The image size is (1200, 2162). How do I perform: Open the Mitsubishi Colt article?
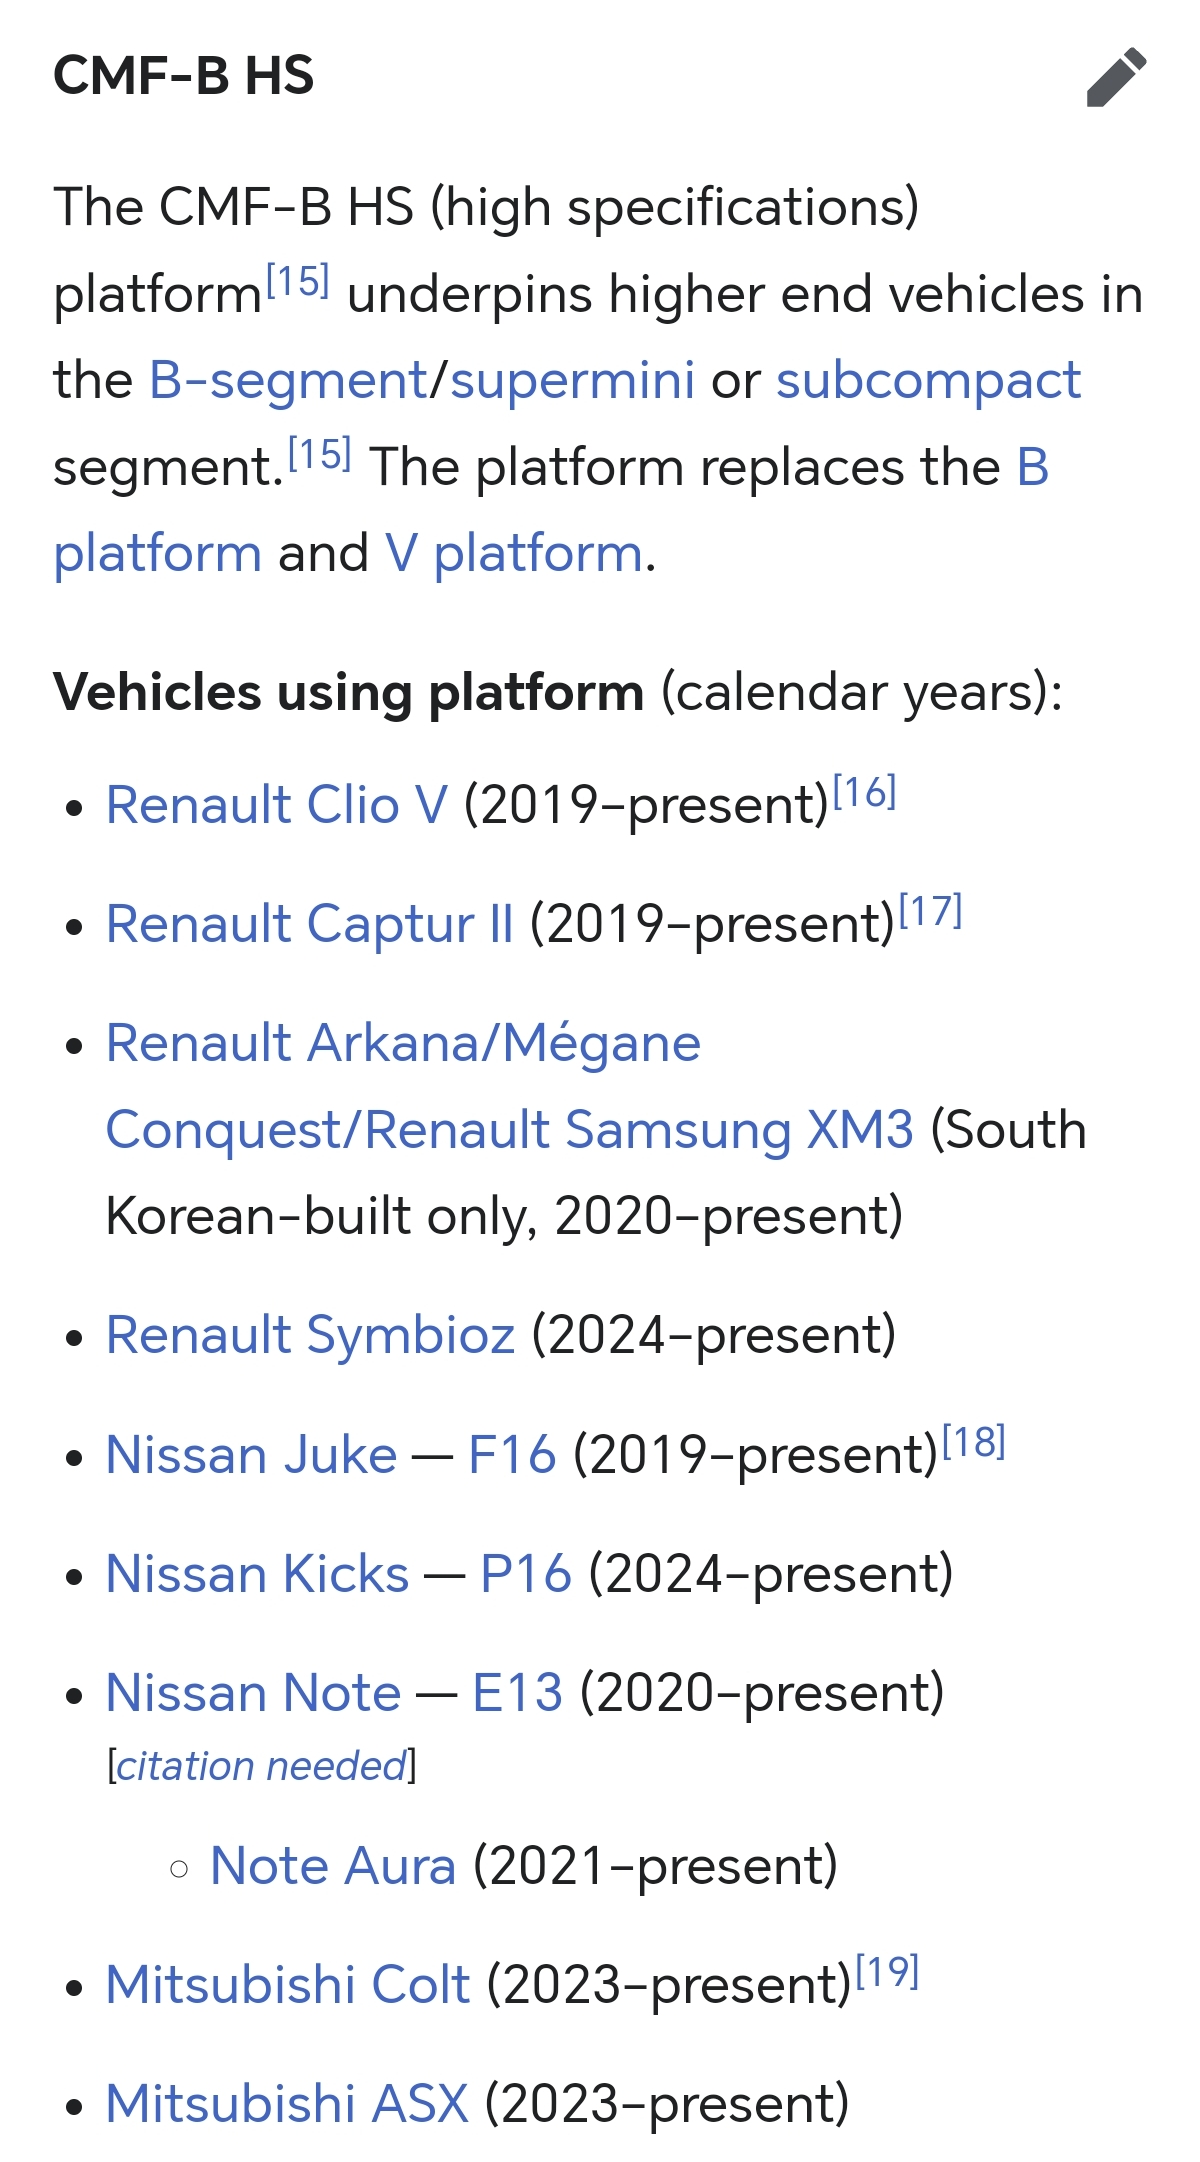coord(288,1985)
